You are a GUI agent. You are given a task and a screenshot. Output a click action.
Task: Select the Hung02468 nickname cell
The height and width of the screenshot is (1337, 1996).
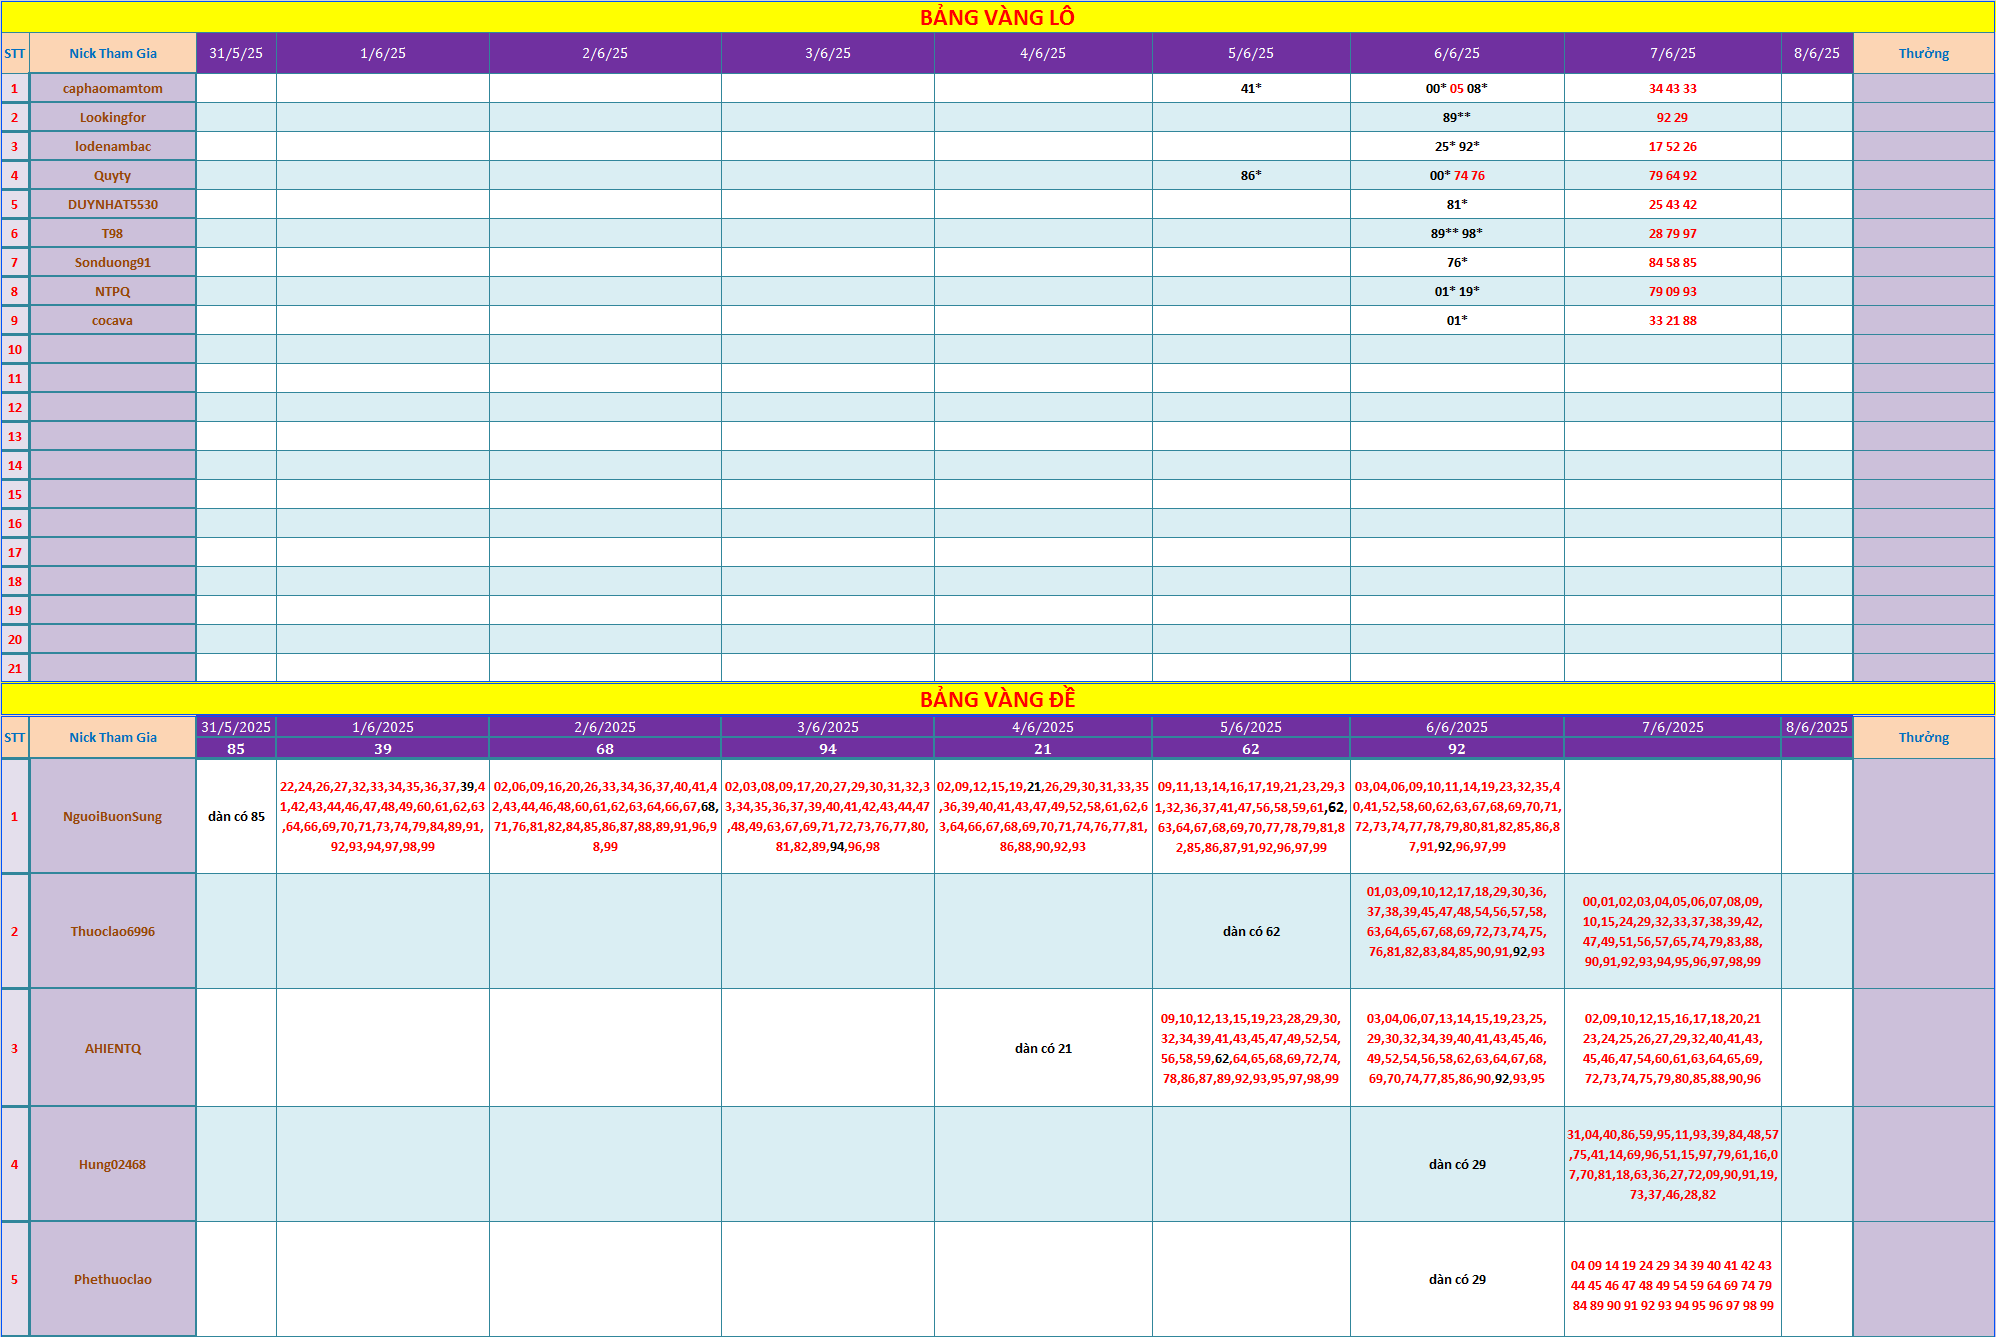(x=112, y=1164)
